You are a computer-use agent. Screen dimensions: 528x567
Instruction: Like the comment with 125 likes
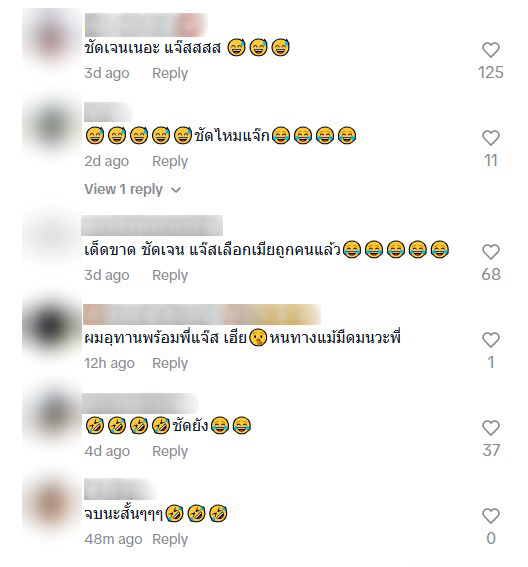491,50
